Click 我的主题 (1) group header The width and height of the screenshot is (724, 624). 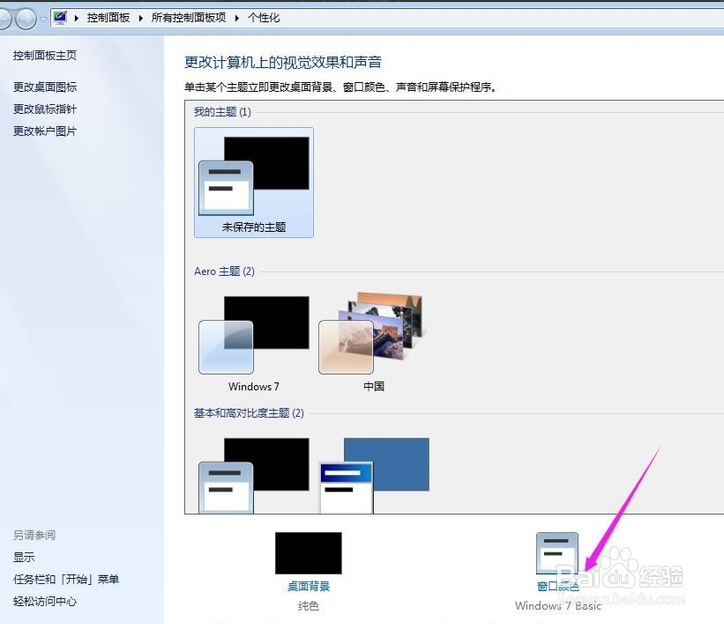click(223, 112)
